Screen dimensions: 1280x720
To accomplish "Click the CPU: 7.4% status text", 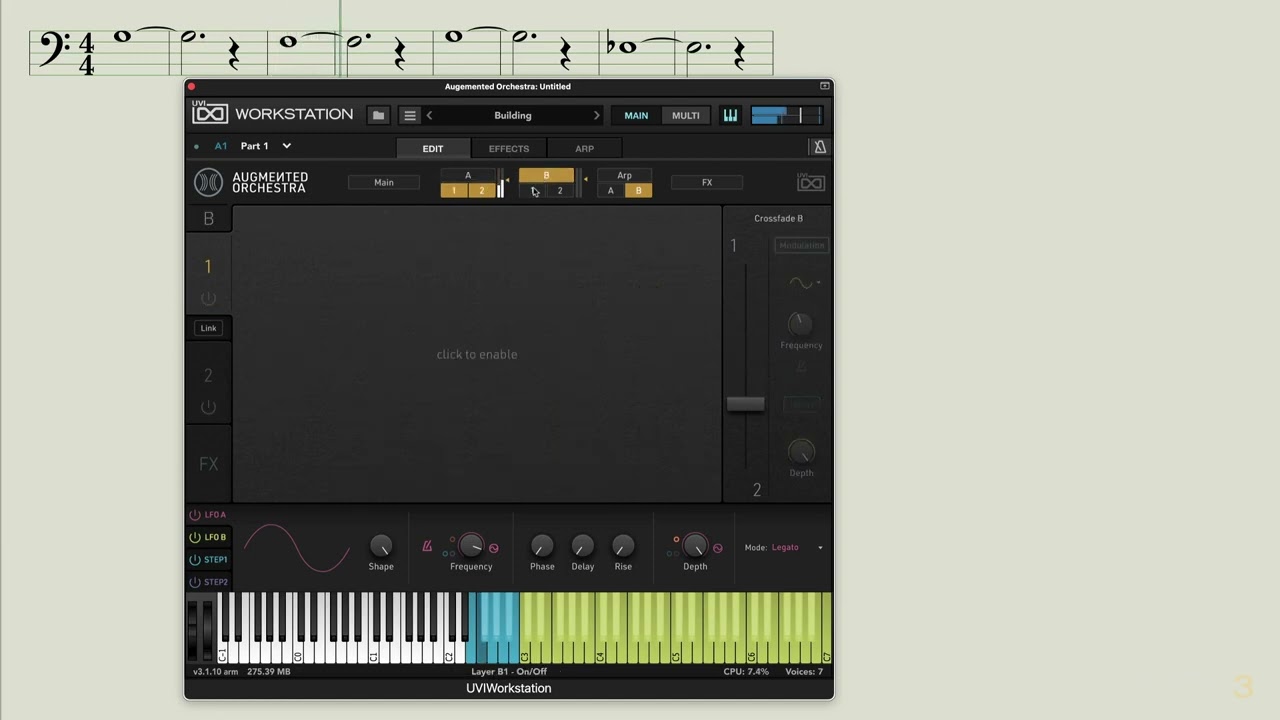I will pyautogui.click(x=746, y=672).
